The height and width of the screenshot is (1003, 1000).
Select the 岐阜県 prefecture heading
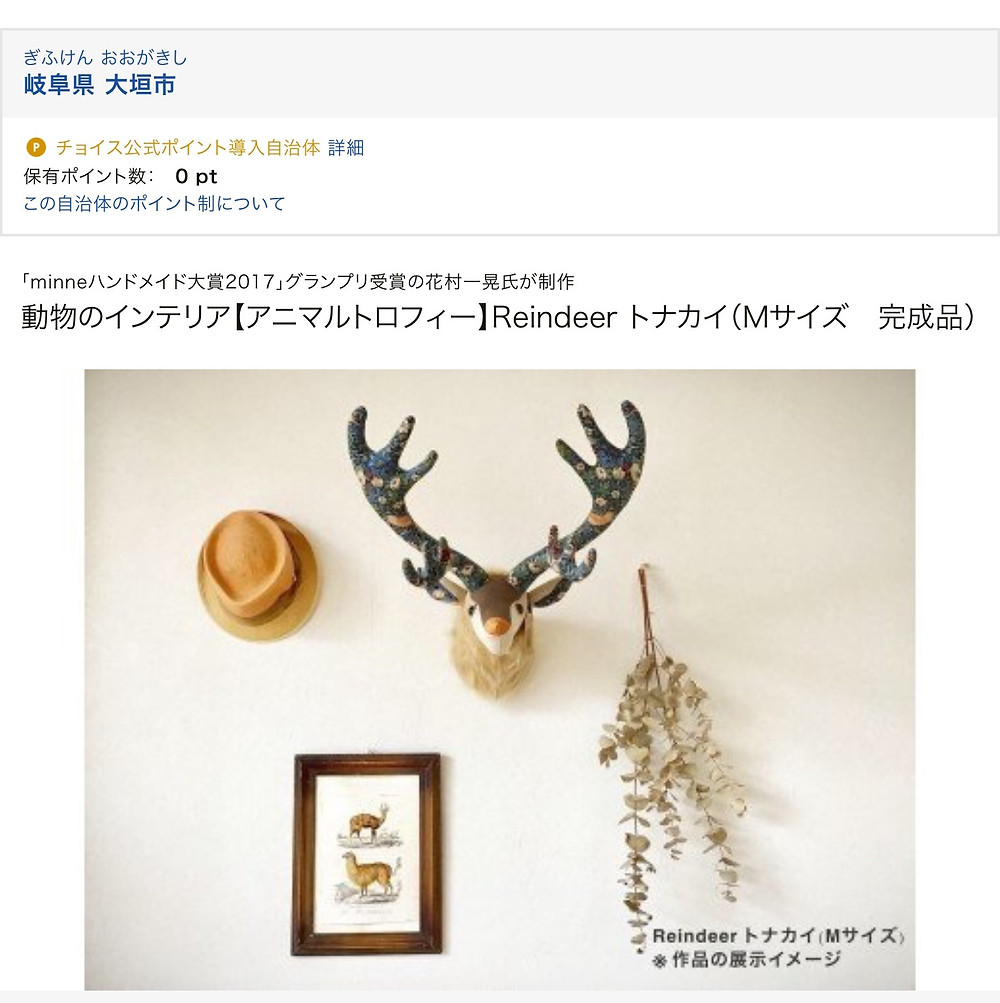click(x=59, y=84)
